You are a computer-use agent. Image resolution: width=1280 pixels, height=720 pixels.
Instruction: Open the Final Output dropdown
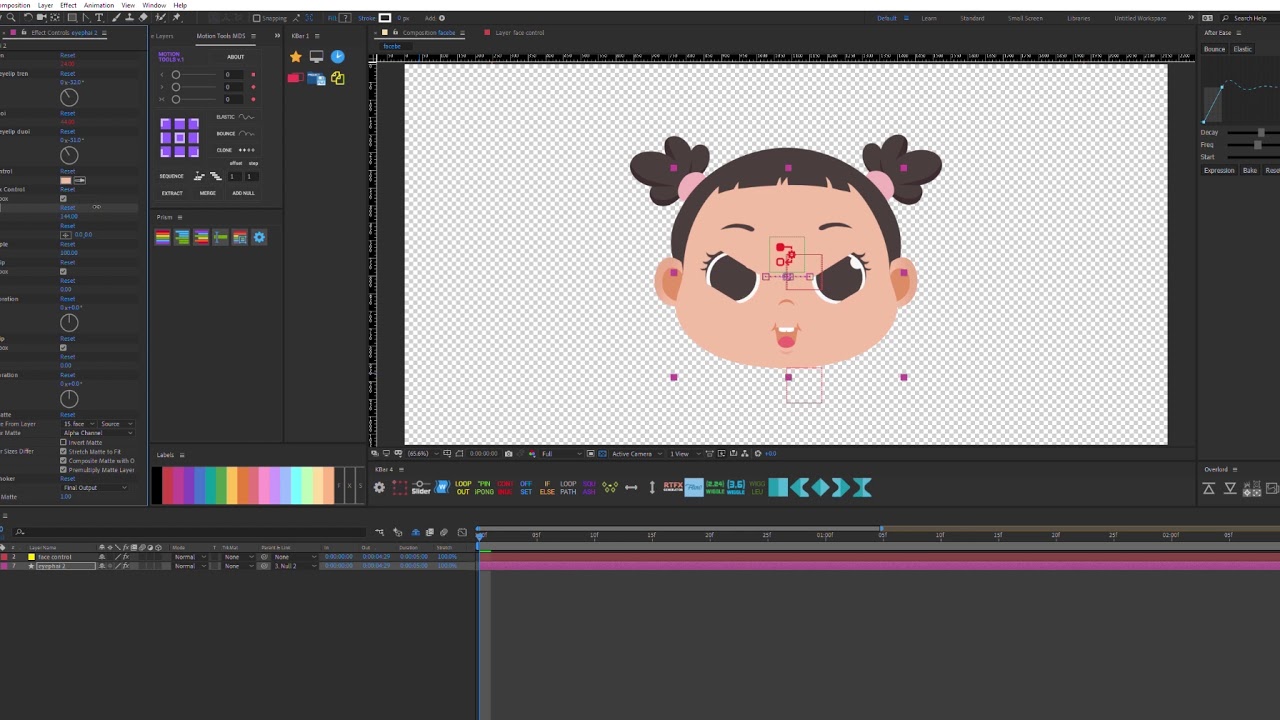click(96, 488)
